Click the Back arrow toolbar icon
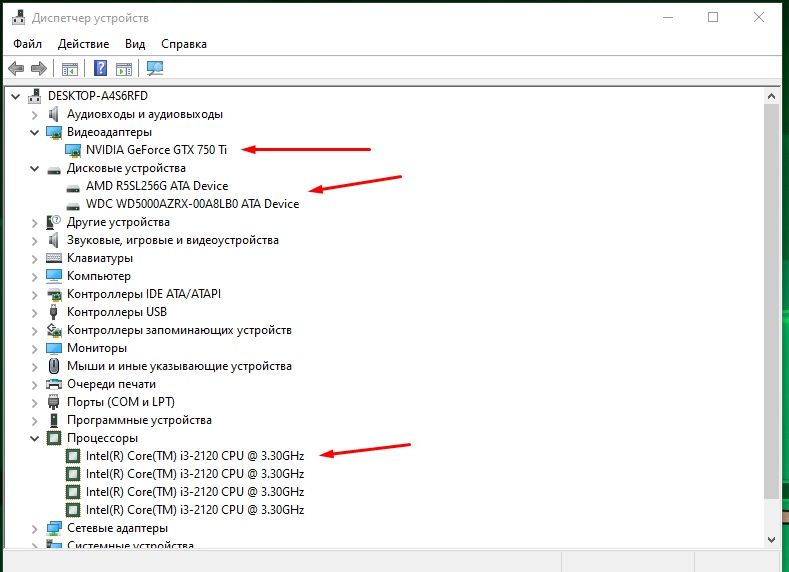 pyautogui.click(x=16, y=68)
